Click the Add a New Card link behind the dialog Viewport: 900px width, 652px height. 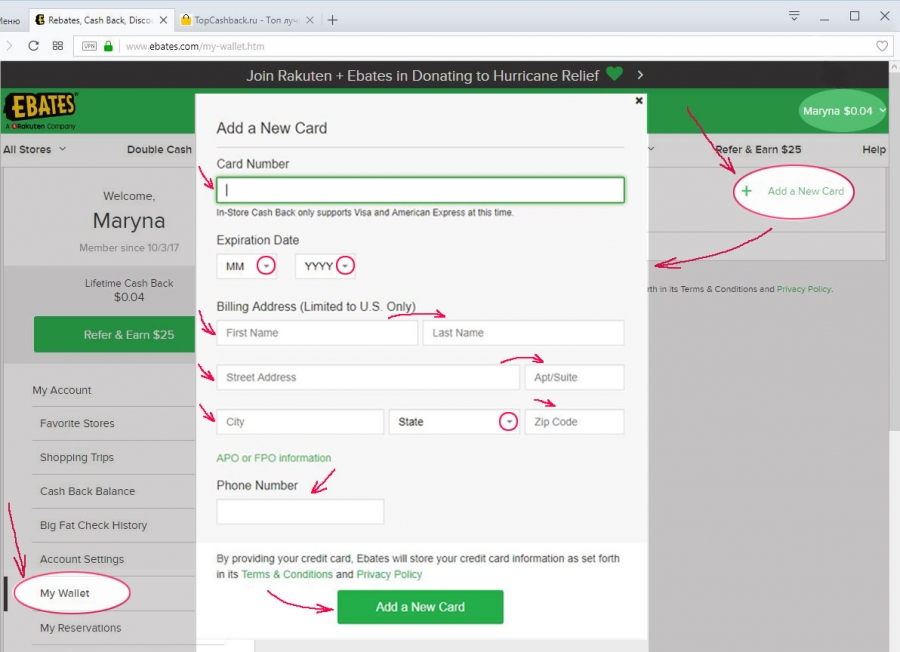[x=806, y=191]
